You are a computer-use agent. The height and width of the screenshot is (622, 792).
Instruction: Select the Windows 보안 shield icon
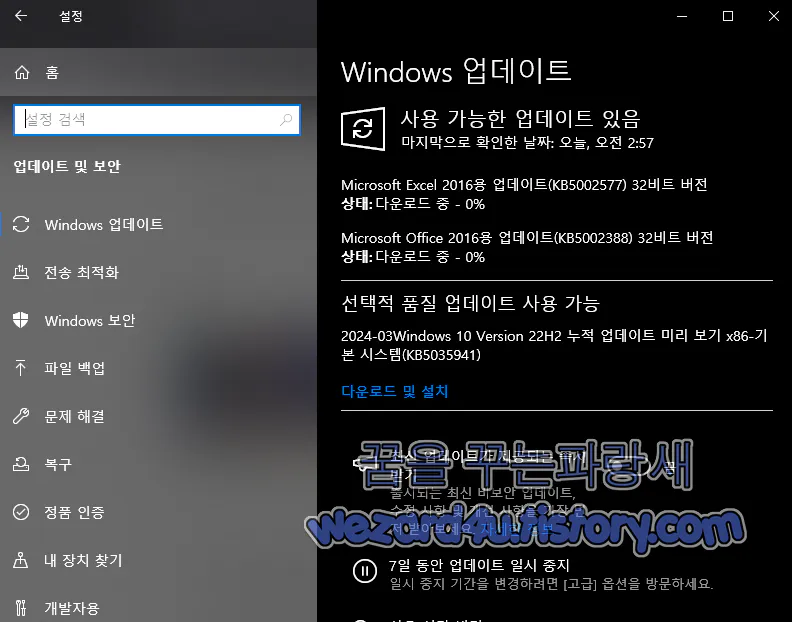[x=21, y=320]
